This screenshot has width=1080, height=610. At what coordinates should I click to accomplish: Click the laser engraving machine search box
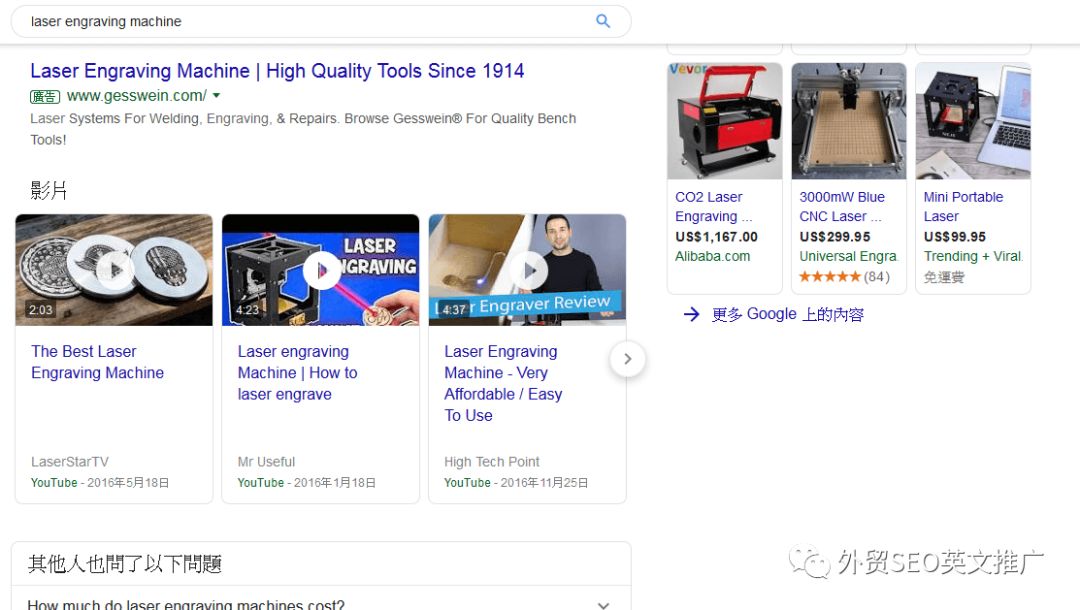point(300,21)
